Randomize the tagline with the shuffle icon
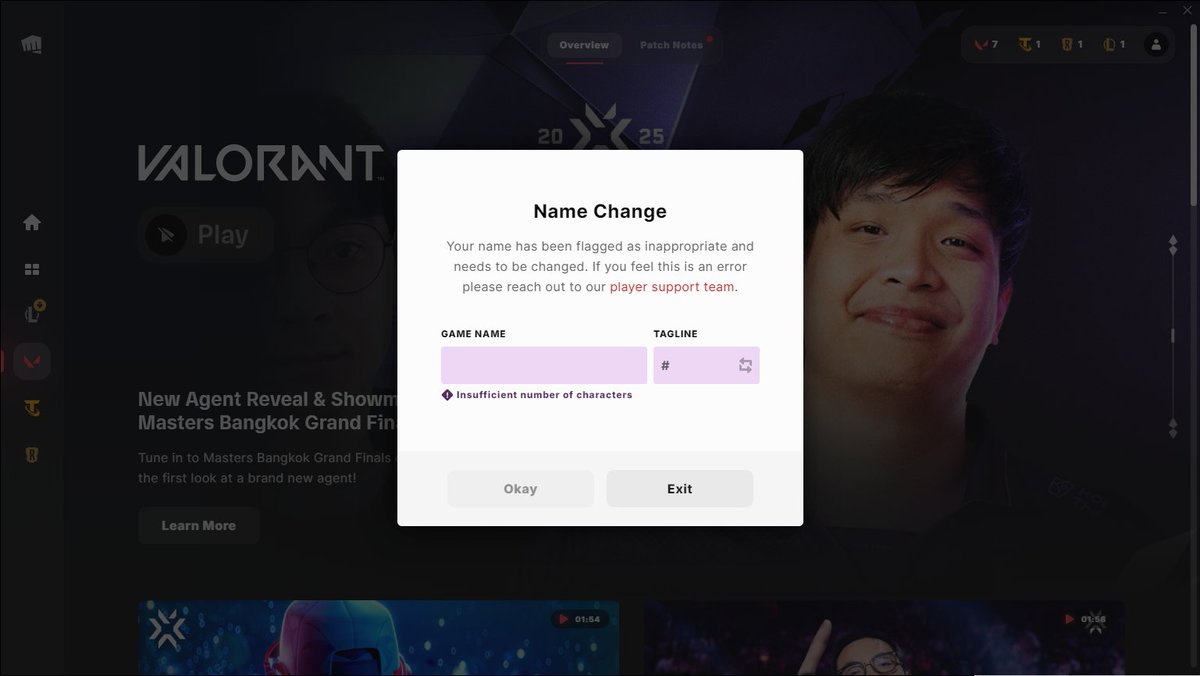The image size is (1200, 676). point(745,365)
